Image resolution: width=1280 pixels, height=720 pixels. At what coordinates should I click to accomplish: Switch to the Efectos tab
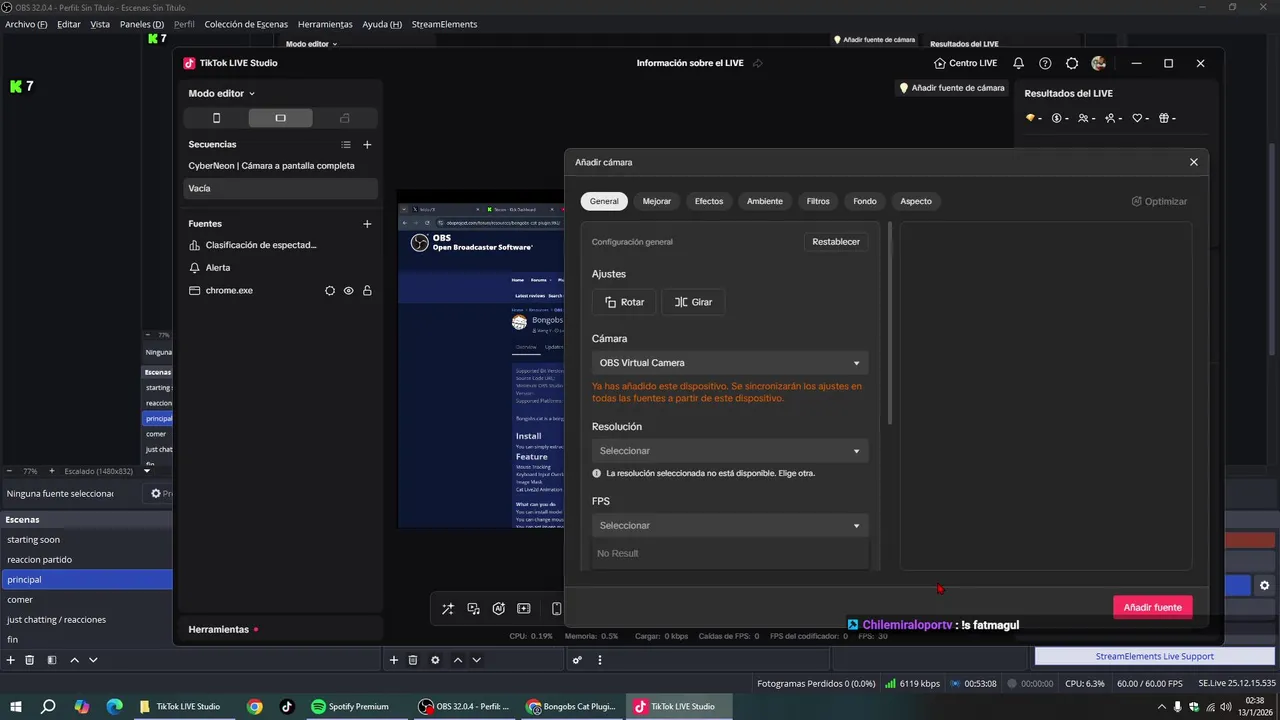[x=709, y=201]
